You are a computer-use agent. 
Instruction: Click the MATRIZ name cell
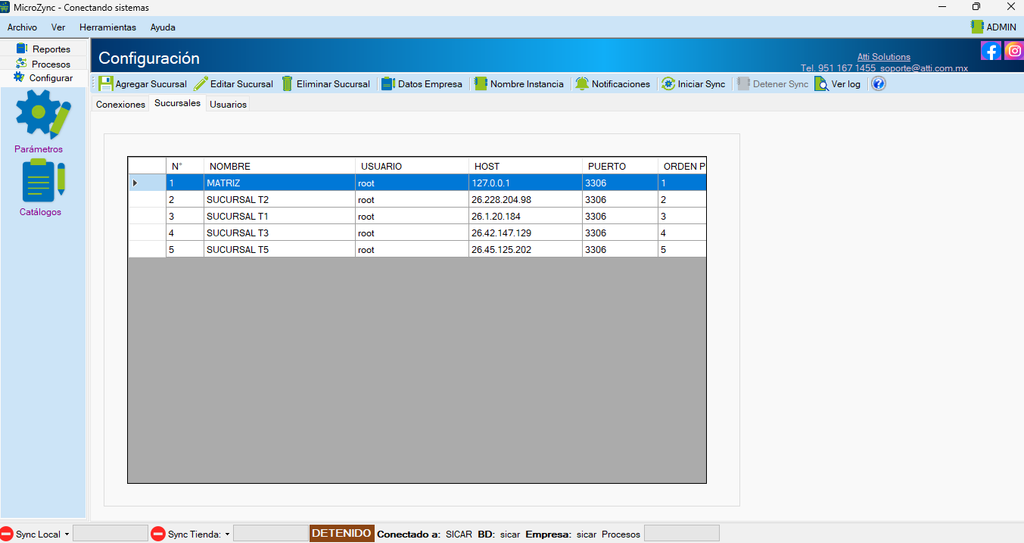point(280,183)
